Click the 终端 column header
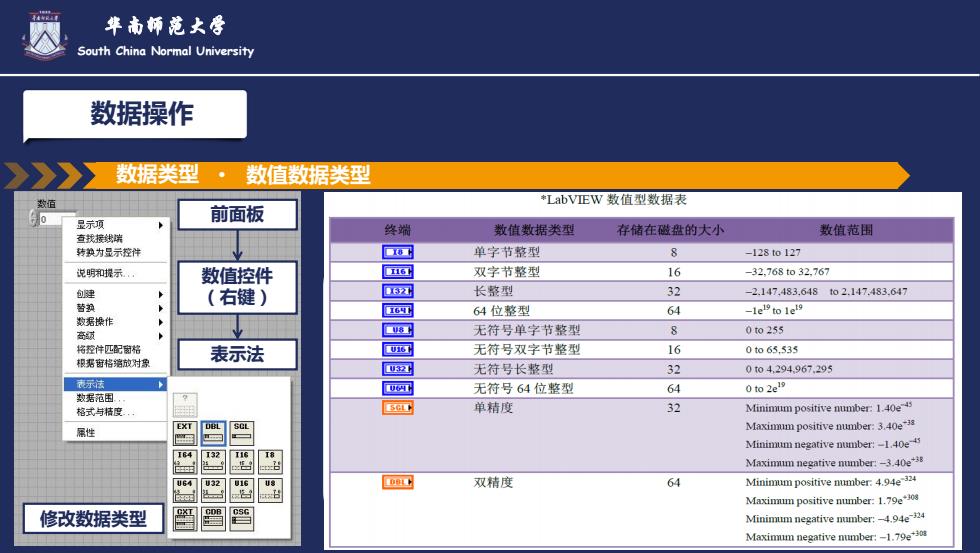This screenshot has height=553, width=980. click(398, 230)
